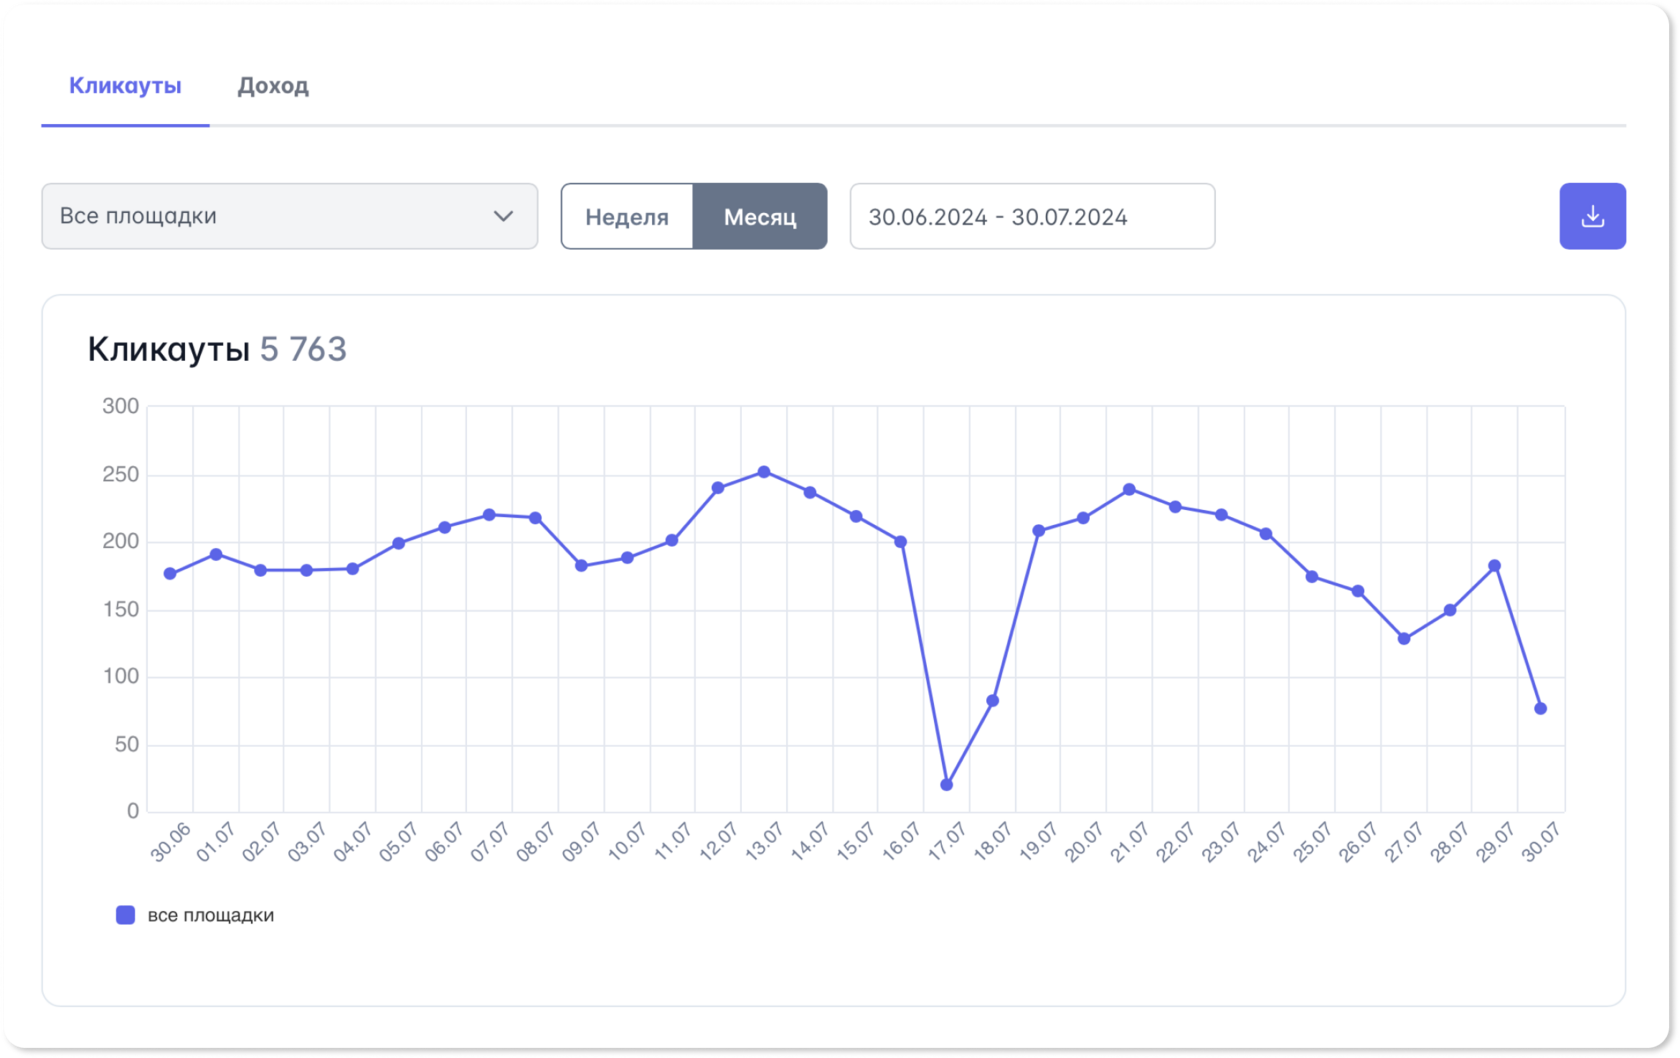1680x1058 pixels.
Task: Select the Неделя period toggle
Action: tap(627, 216)
